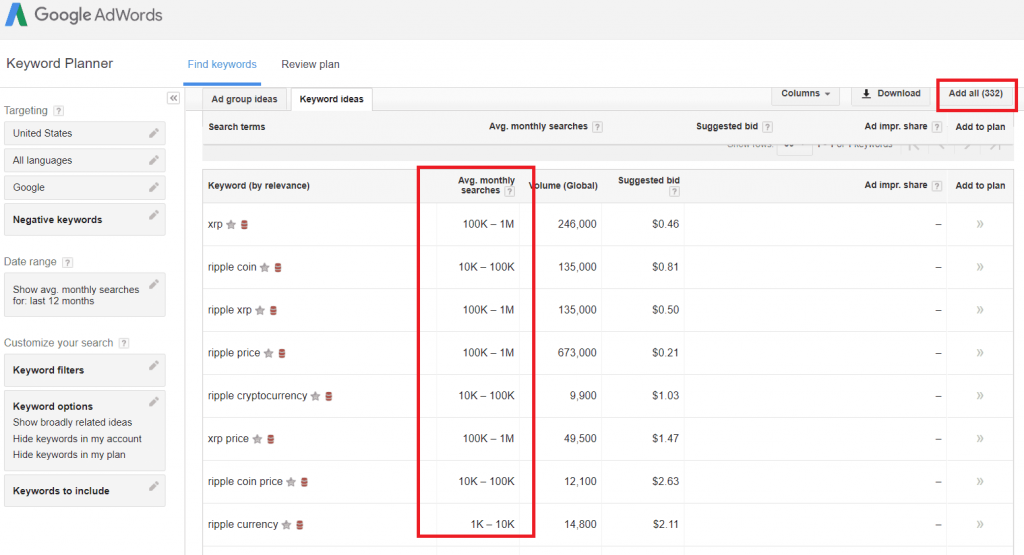Click the 673,000 volume value

pos(577,353)
